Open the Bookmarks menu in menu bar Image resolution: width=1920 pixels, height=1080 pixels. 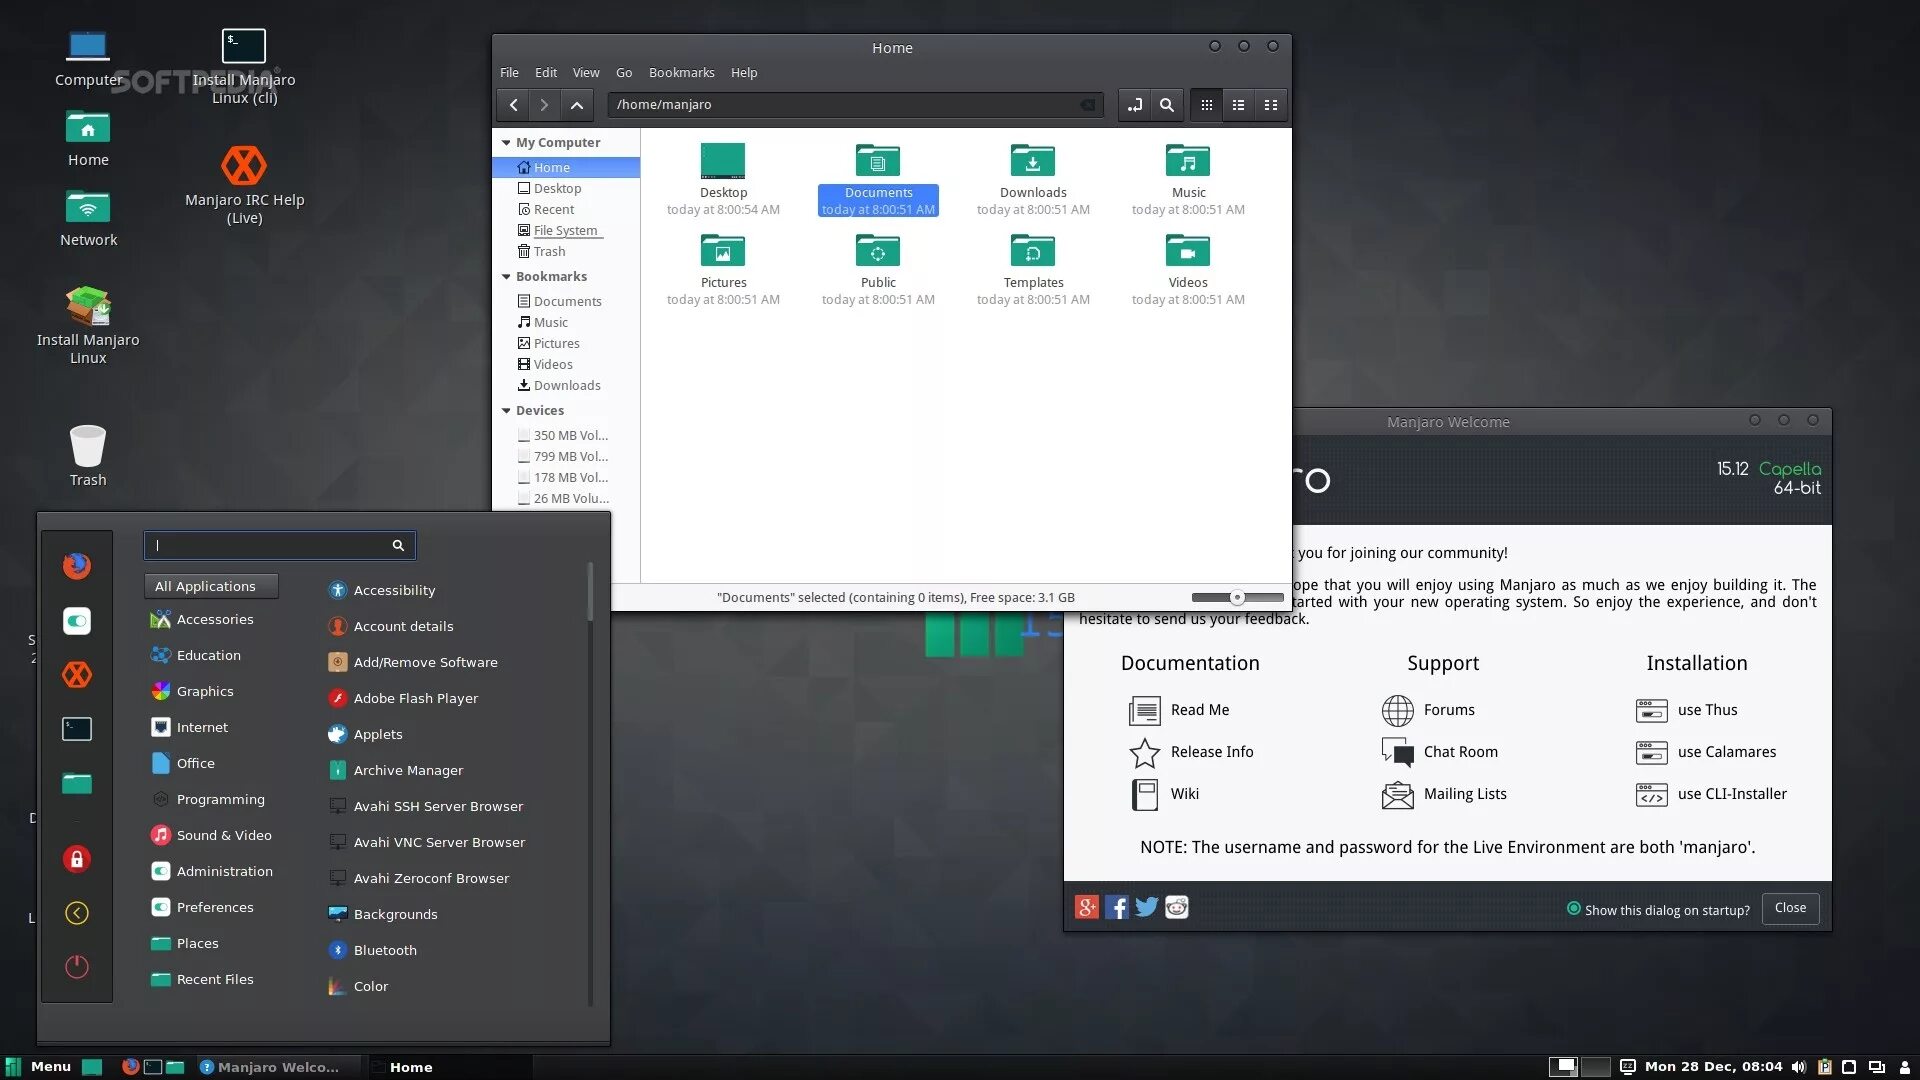pyautogui.click(x=681, y=73)
